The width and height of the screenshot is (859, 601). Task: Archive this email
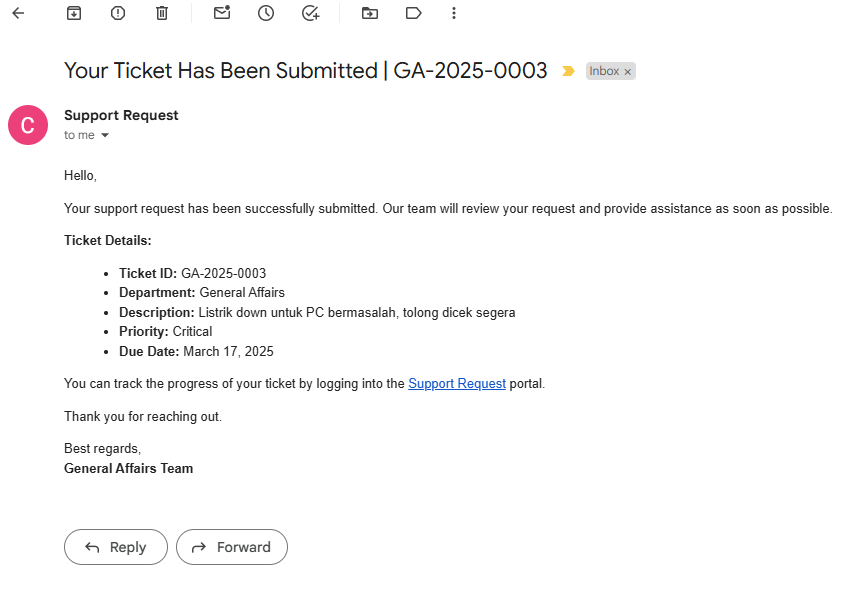74,13
